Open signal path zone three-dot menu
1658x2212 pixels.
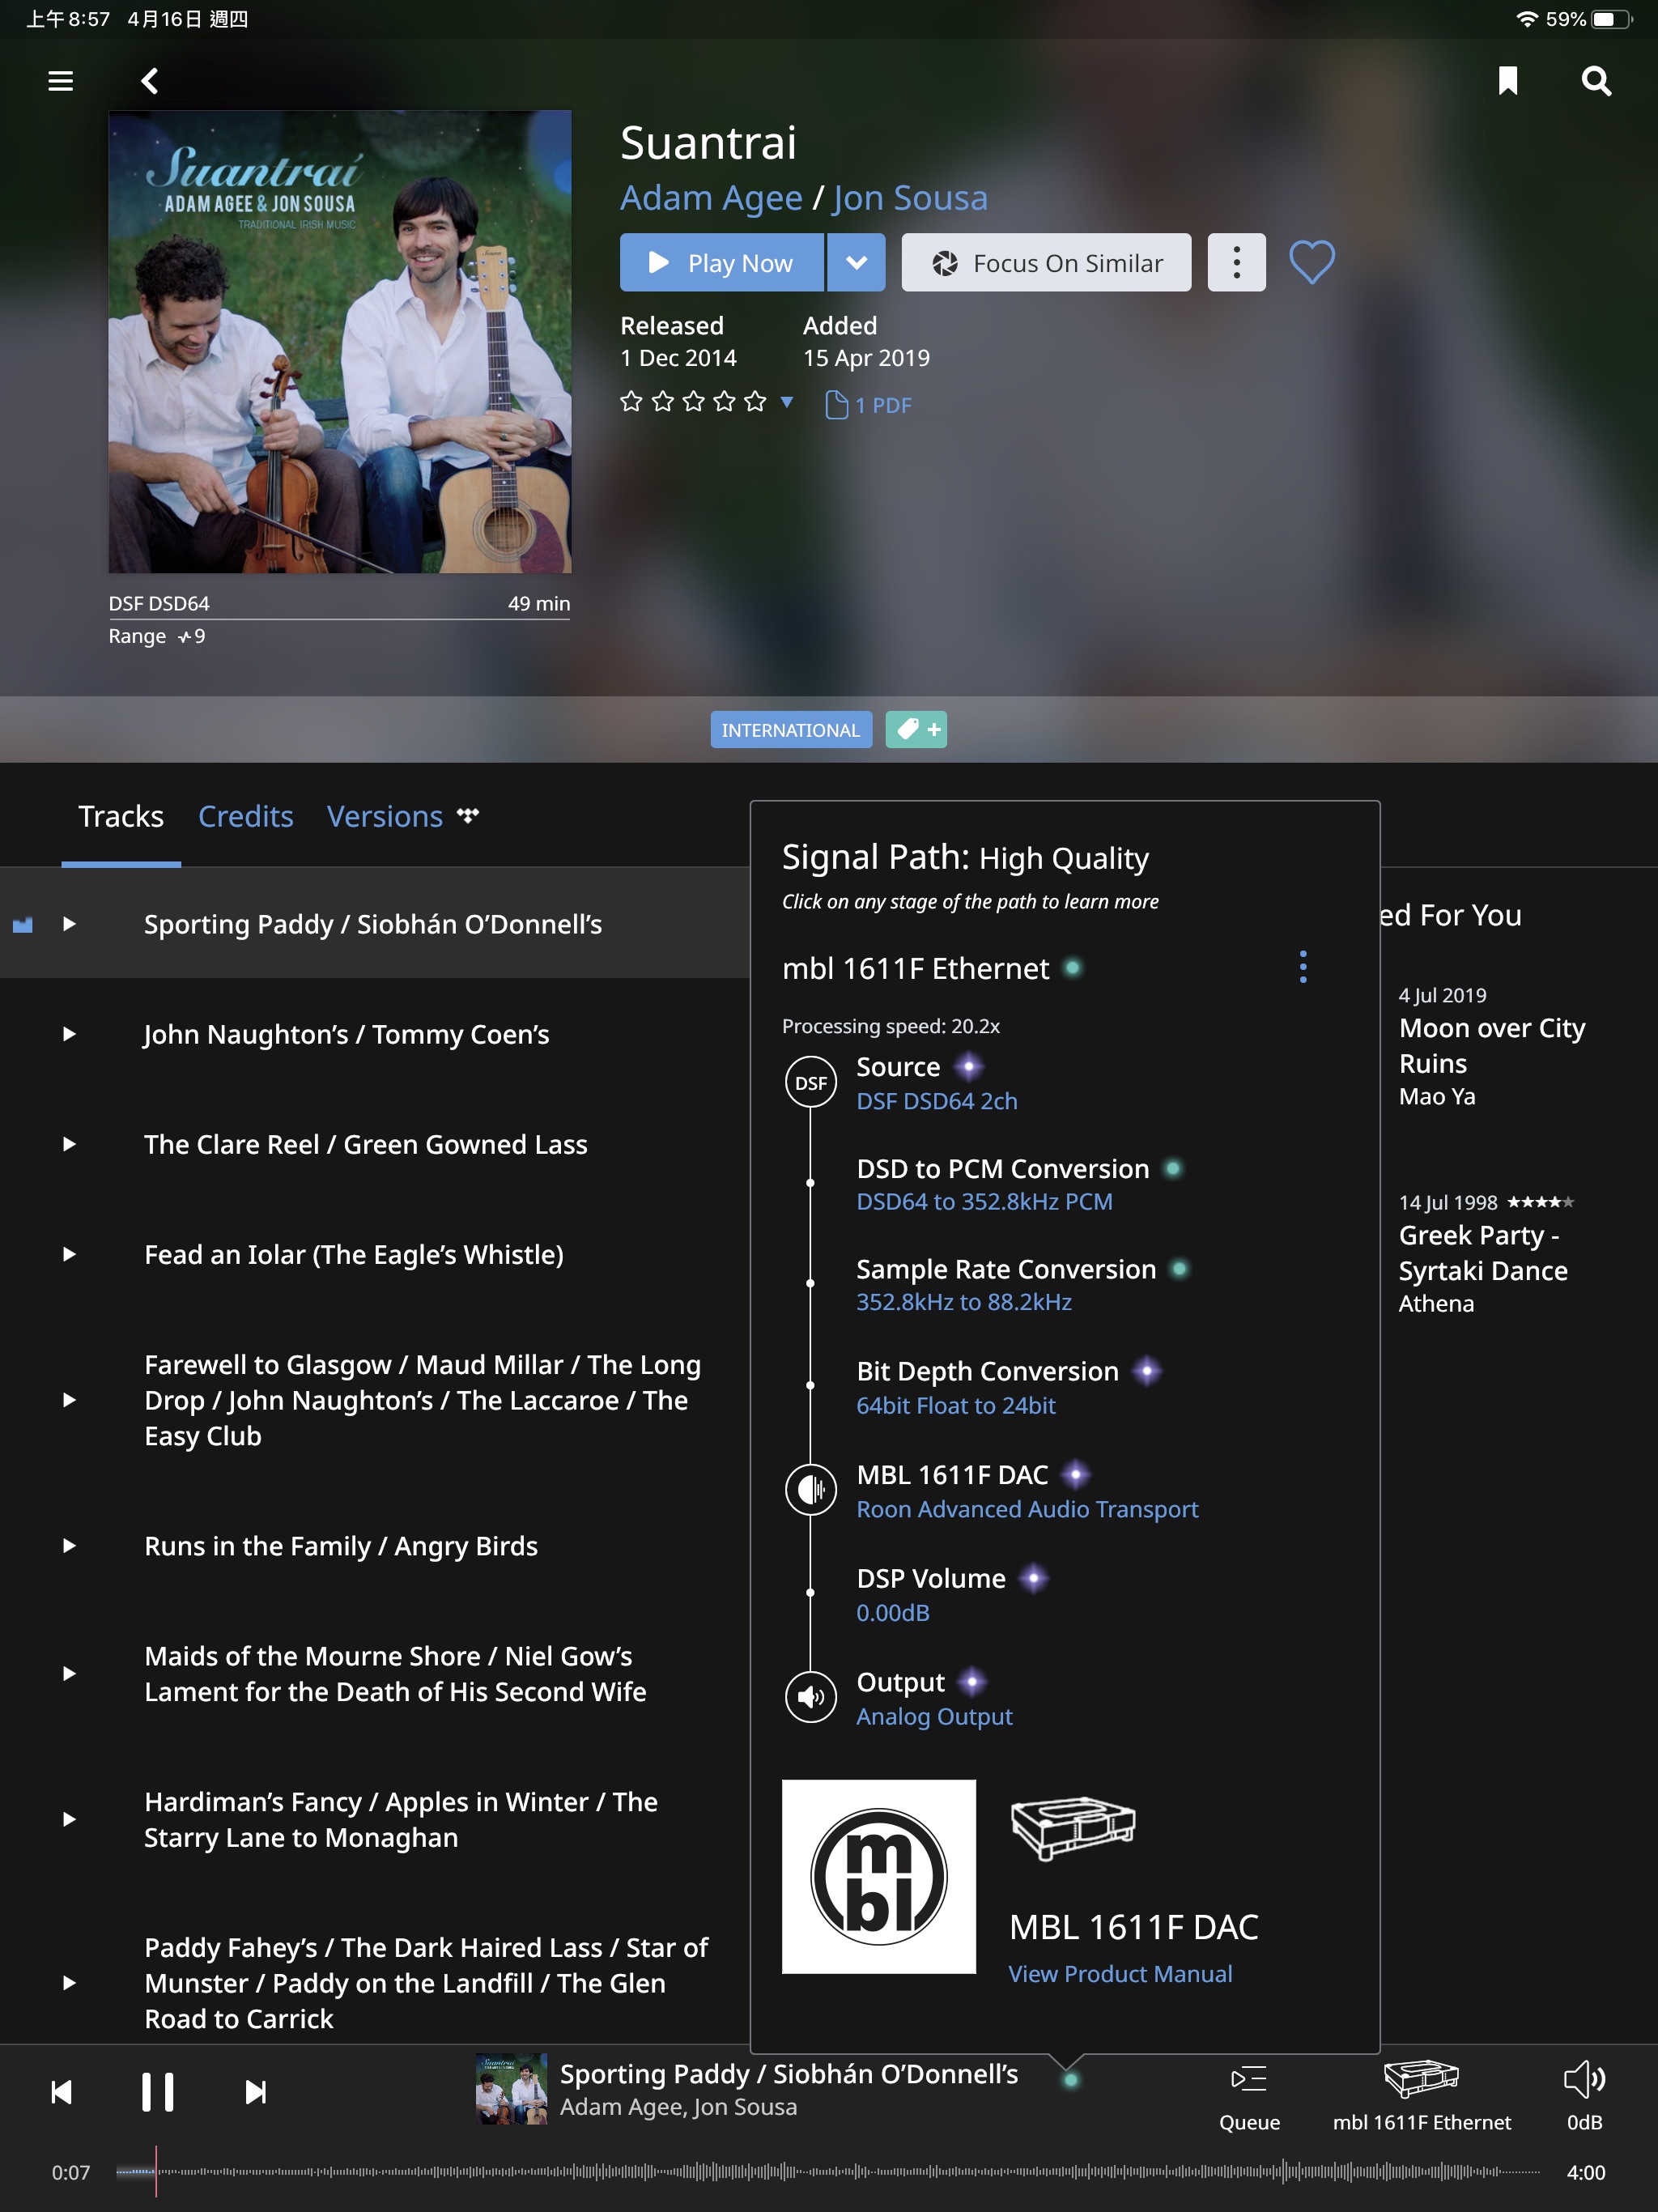pos(1302,967)
